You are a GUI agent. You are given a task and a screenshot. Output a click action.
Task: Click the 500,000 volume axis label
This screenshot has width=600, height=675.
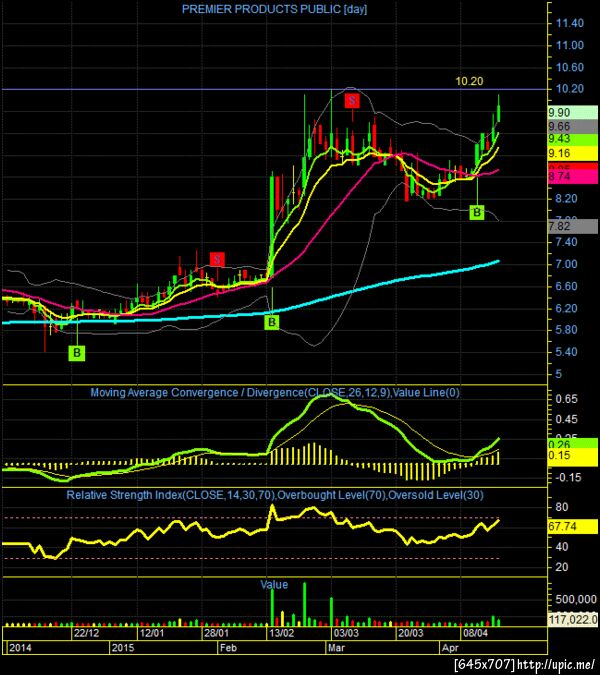point(576,599)
